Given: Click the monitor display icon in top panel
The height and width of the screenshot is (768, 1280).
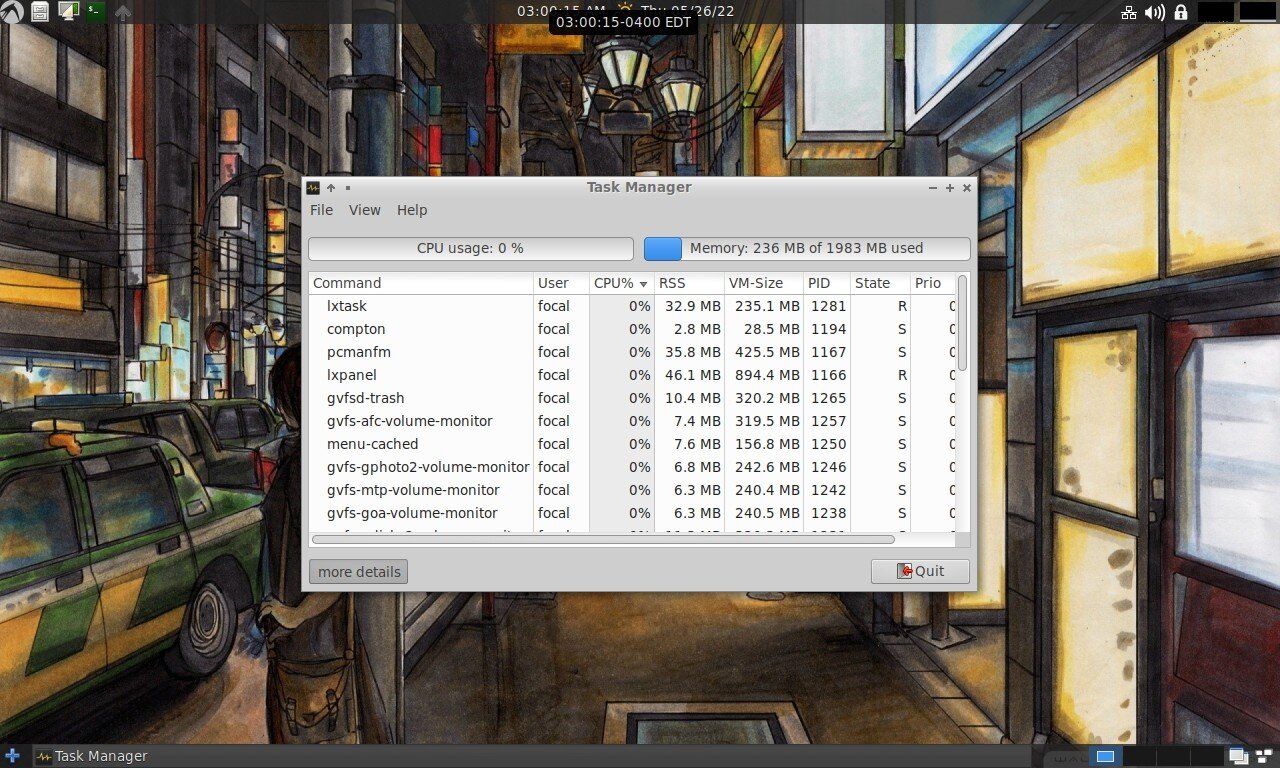Looking at the screenshot, I should 68,12.
